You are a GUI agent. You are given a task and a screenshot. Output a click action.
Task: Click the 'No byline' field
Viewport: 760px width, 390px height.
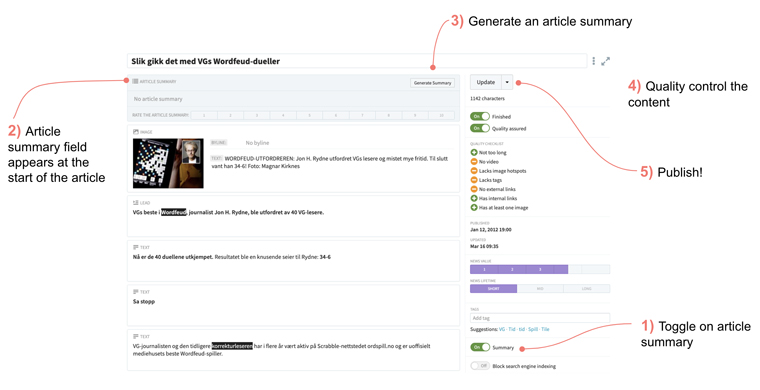257,143
